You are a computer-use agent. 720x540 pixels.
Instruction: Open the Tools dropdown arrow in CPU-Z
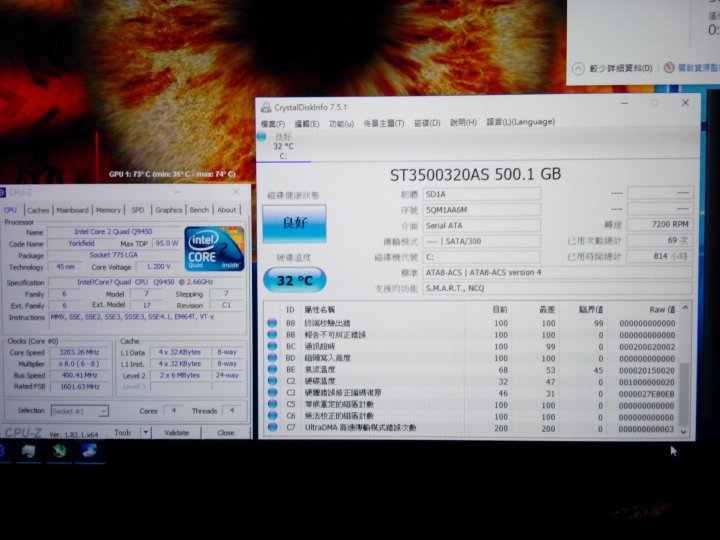(146, 433)
